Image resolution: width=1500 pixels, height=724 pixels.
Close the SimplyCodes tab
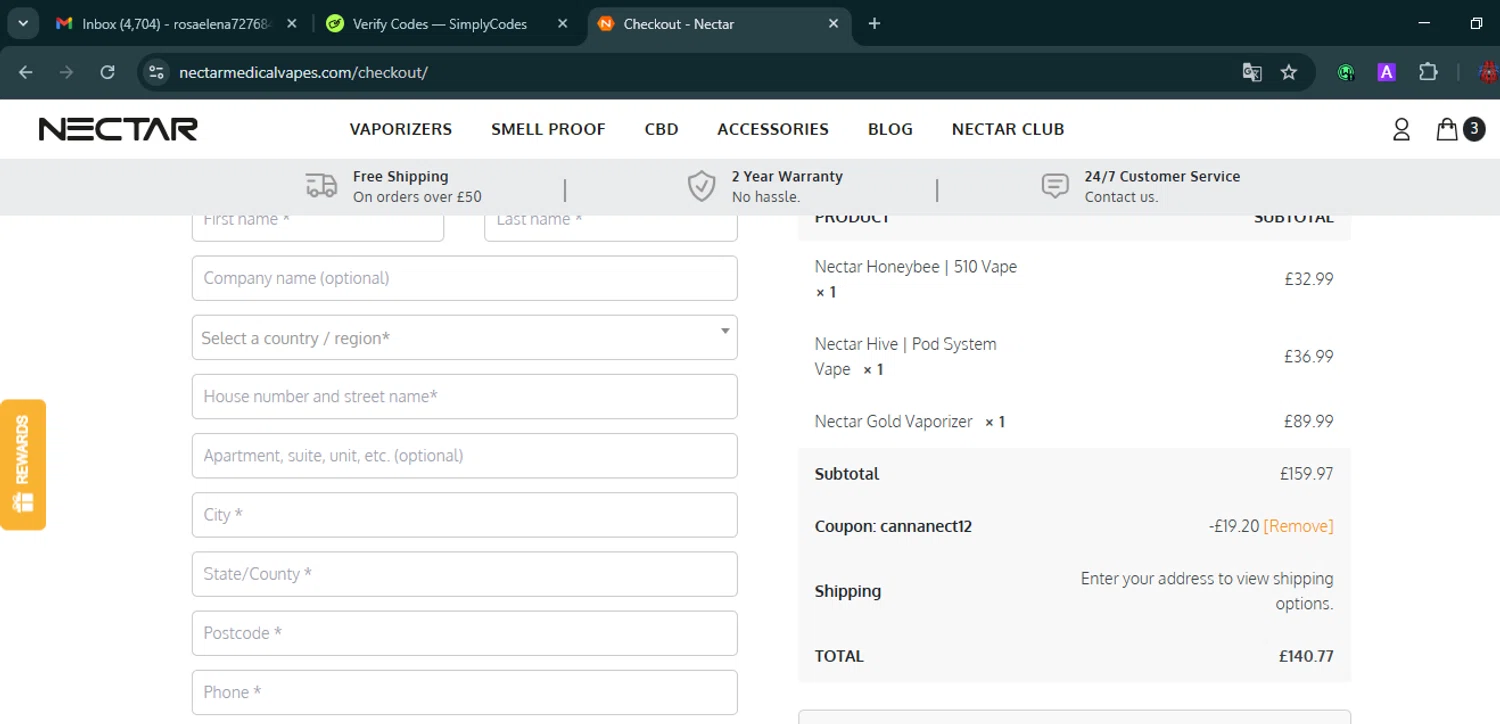tap(563, 24)
